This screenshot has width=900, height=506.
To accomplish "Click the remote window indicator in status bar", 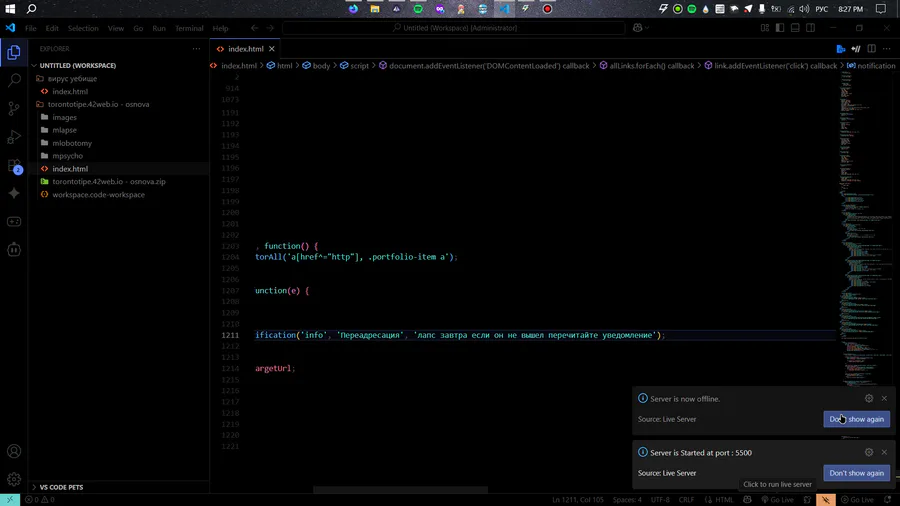I will pyautogui.click(x=10, y=500).
